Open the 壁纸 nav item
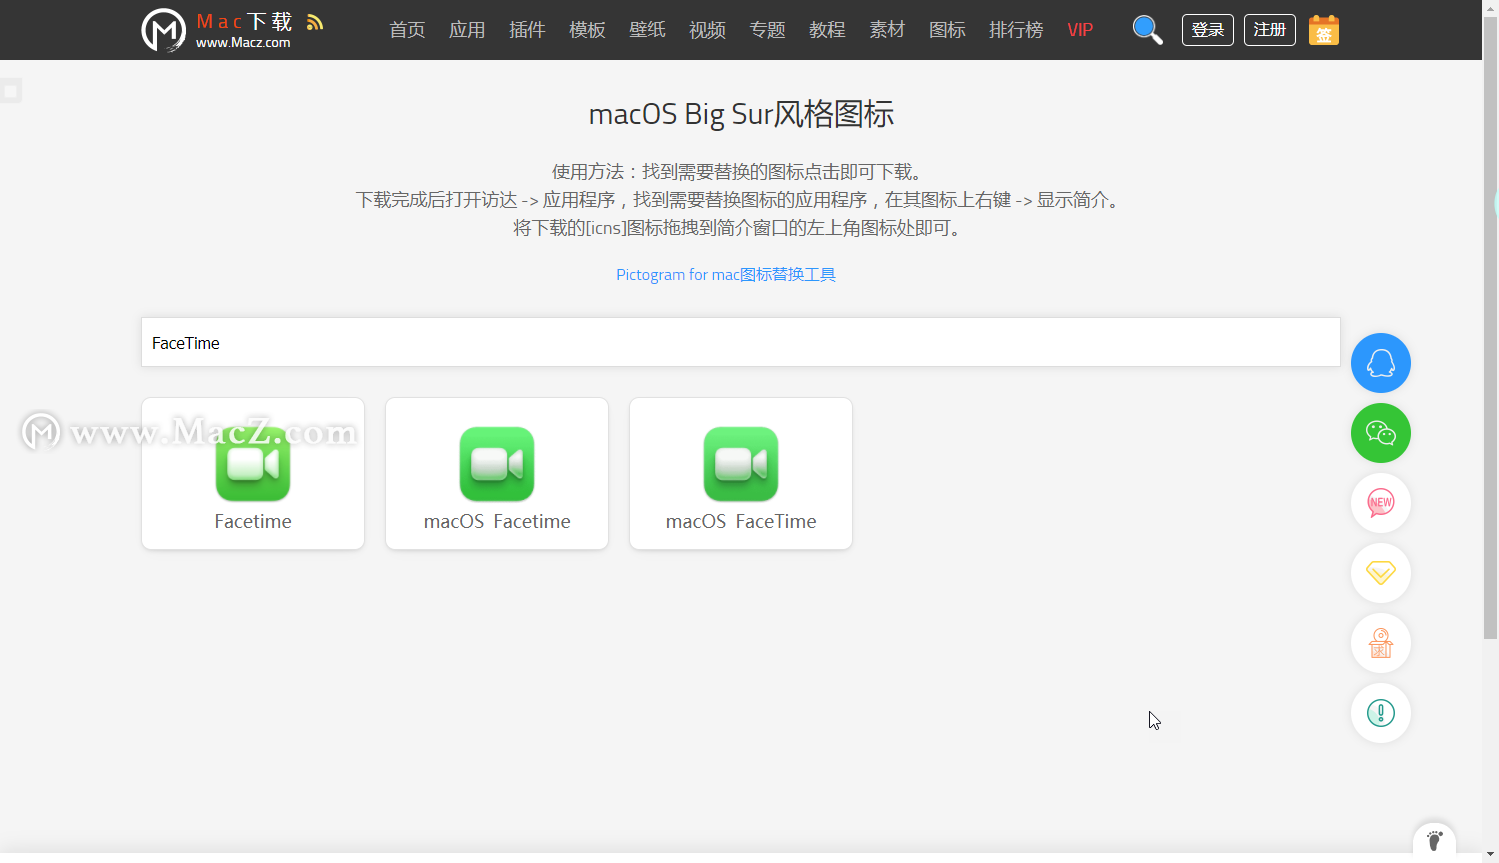The width and height of the screenshot is (1499, 863). (647, 30)
